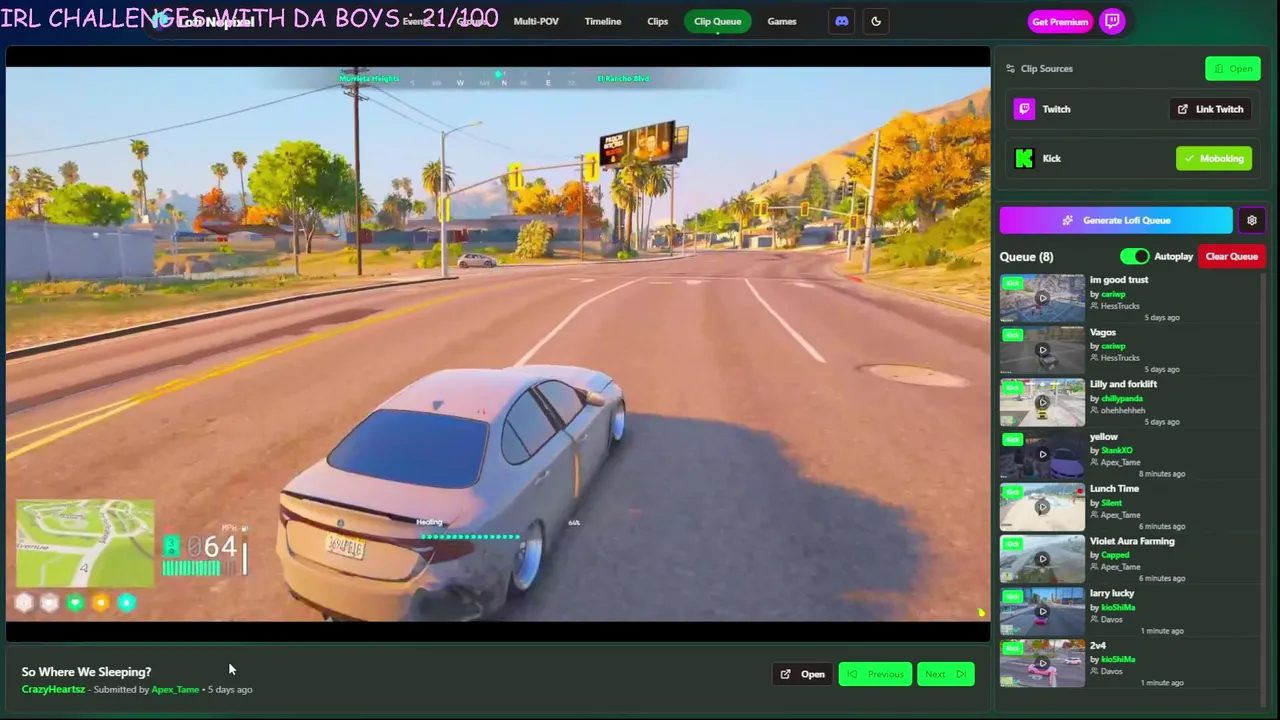Image resolution: width=1280 pixels, height=720 pixels.
Task: Select the Clip Queue tab
Action: (718, 21)
